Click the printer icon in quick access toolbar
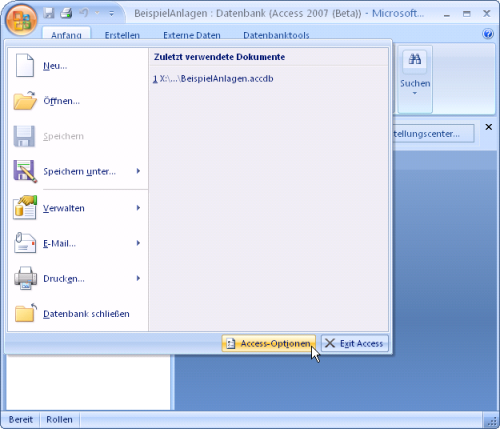This screenshot has width=500, height=429. pos(66,13)
